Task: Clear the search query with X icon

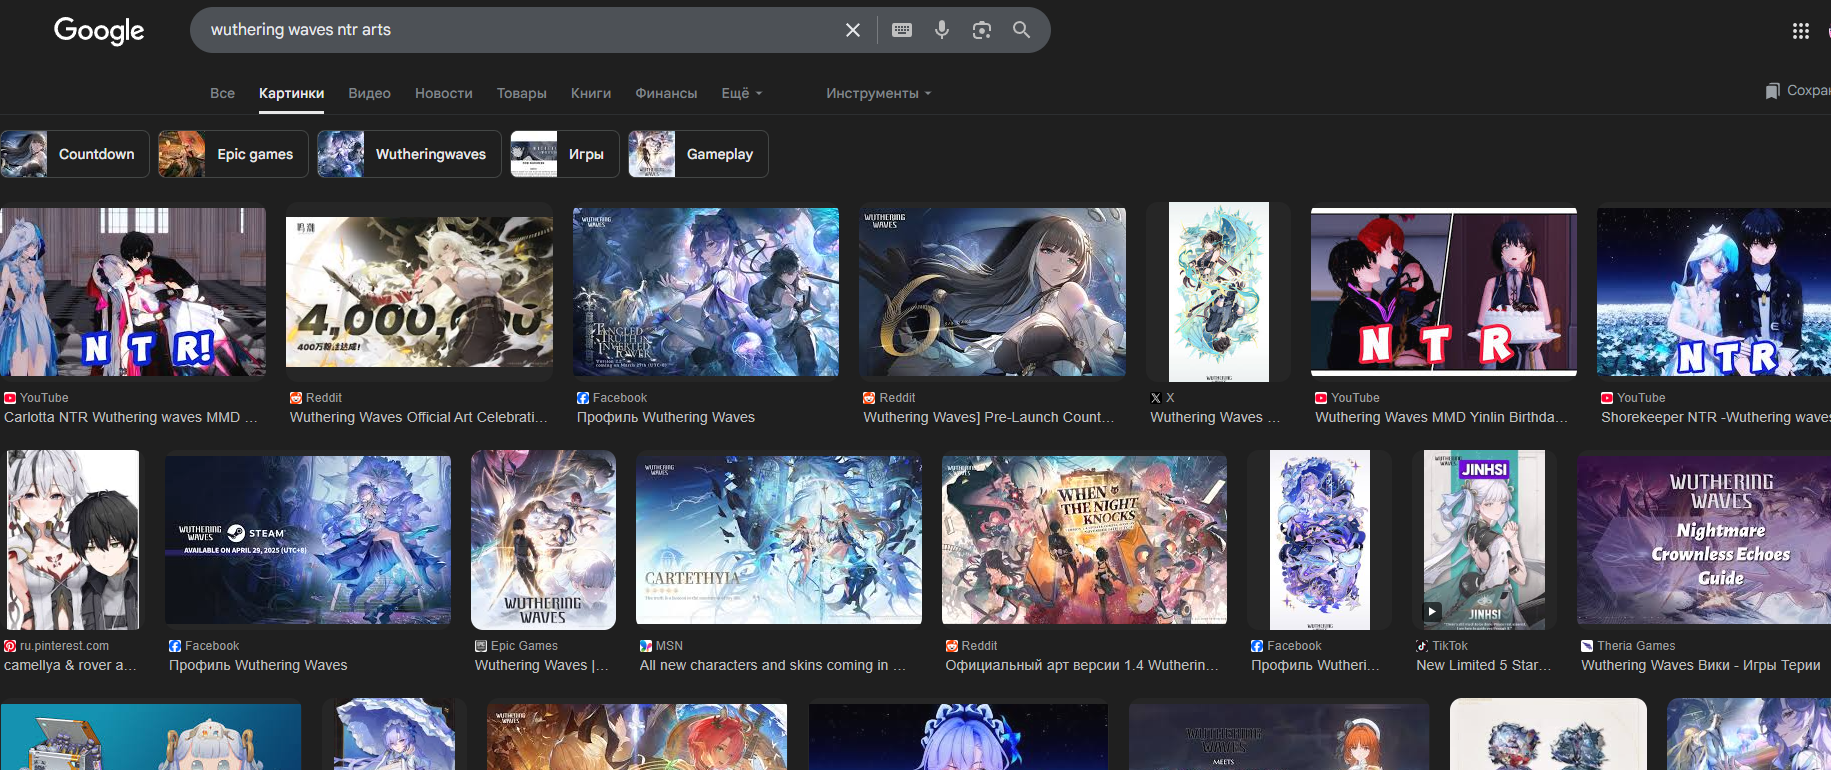Action: point(853,30)
